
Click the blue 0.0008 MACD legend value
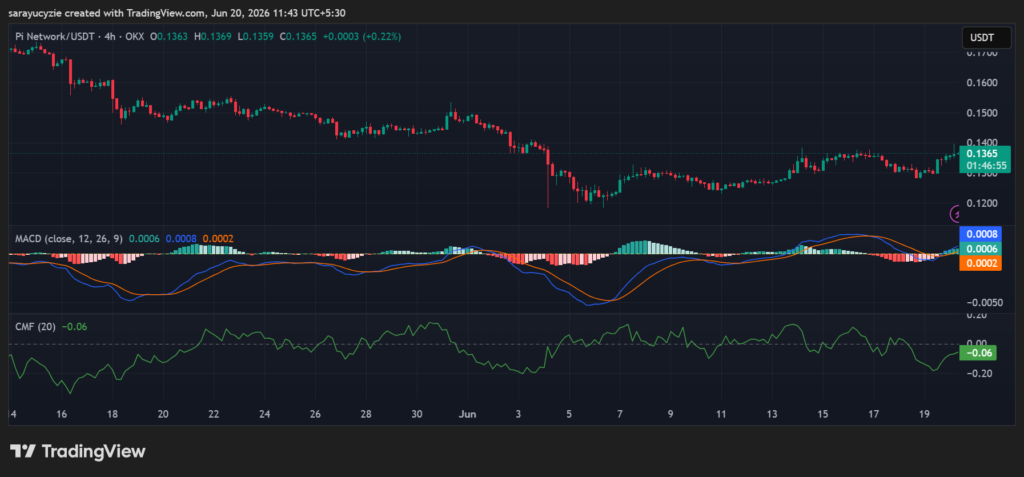180,240
